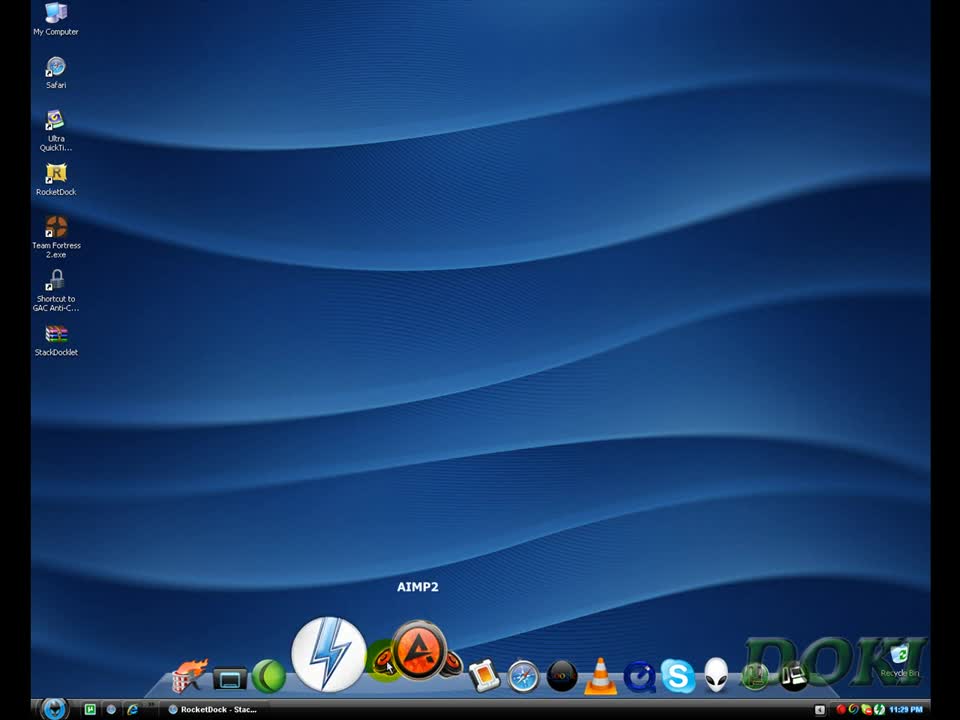Expand hidden system tray icons arrow
This screenshot has height=720, width=960.
pos(820,710)
